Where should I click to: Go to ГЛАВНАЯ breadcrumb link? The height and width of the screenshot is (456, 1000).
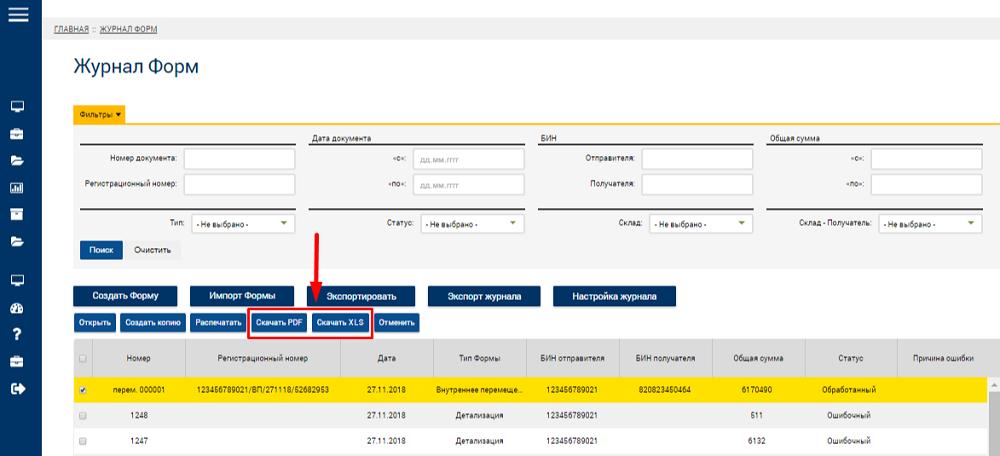click(71, 29)
